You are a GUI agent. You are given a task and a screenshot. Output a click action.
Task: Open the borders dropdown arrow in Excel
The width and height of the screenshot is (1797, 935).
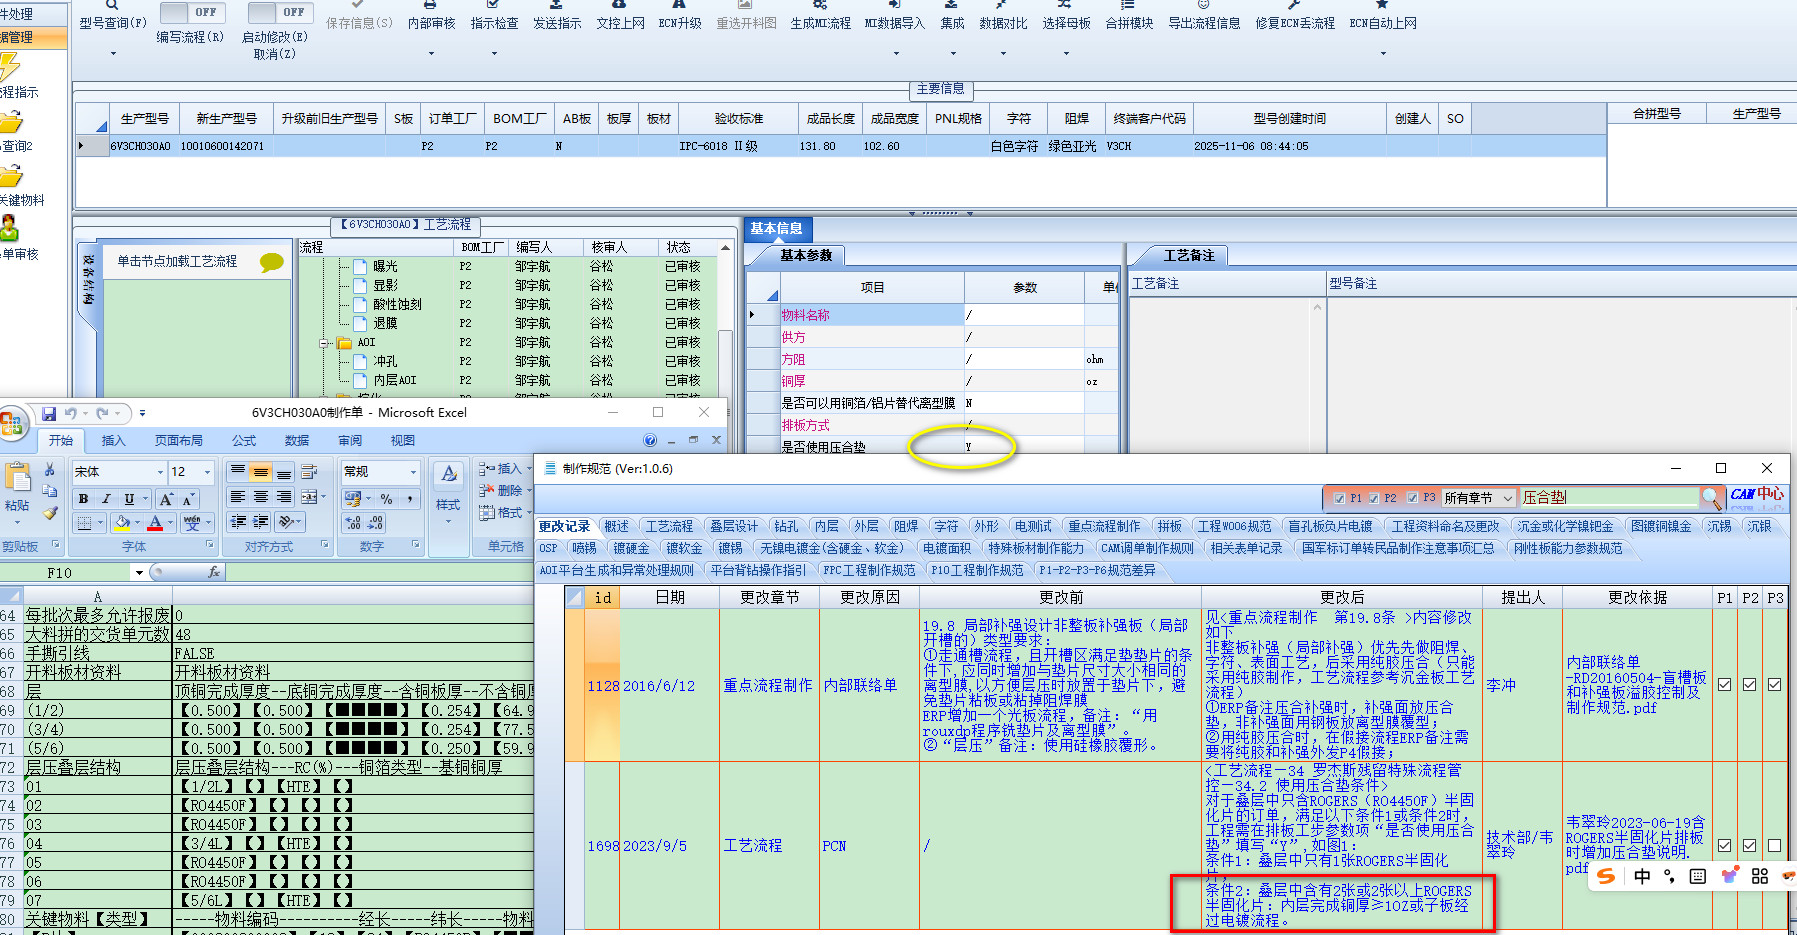[101, 522]
